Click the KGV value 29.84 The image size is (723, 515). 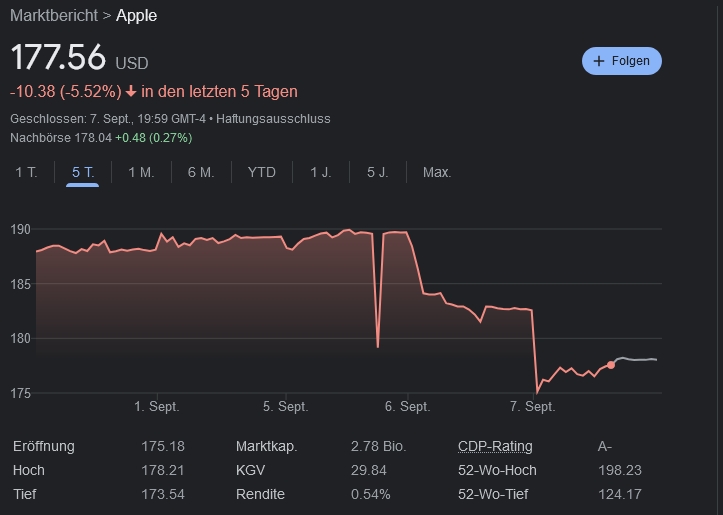pos(369,470)
